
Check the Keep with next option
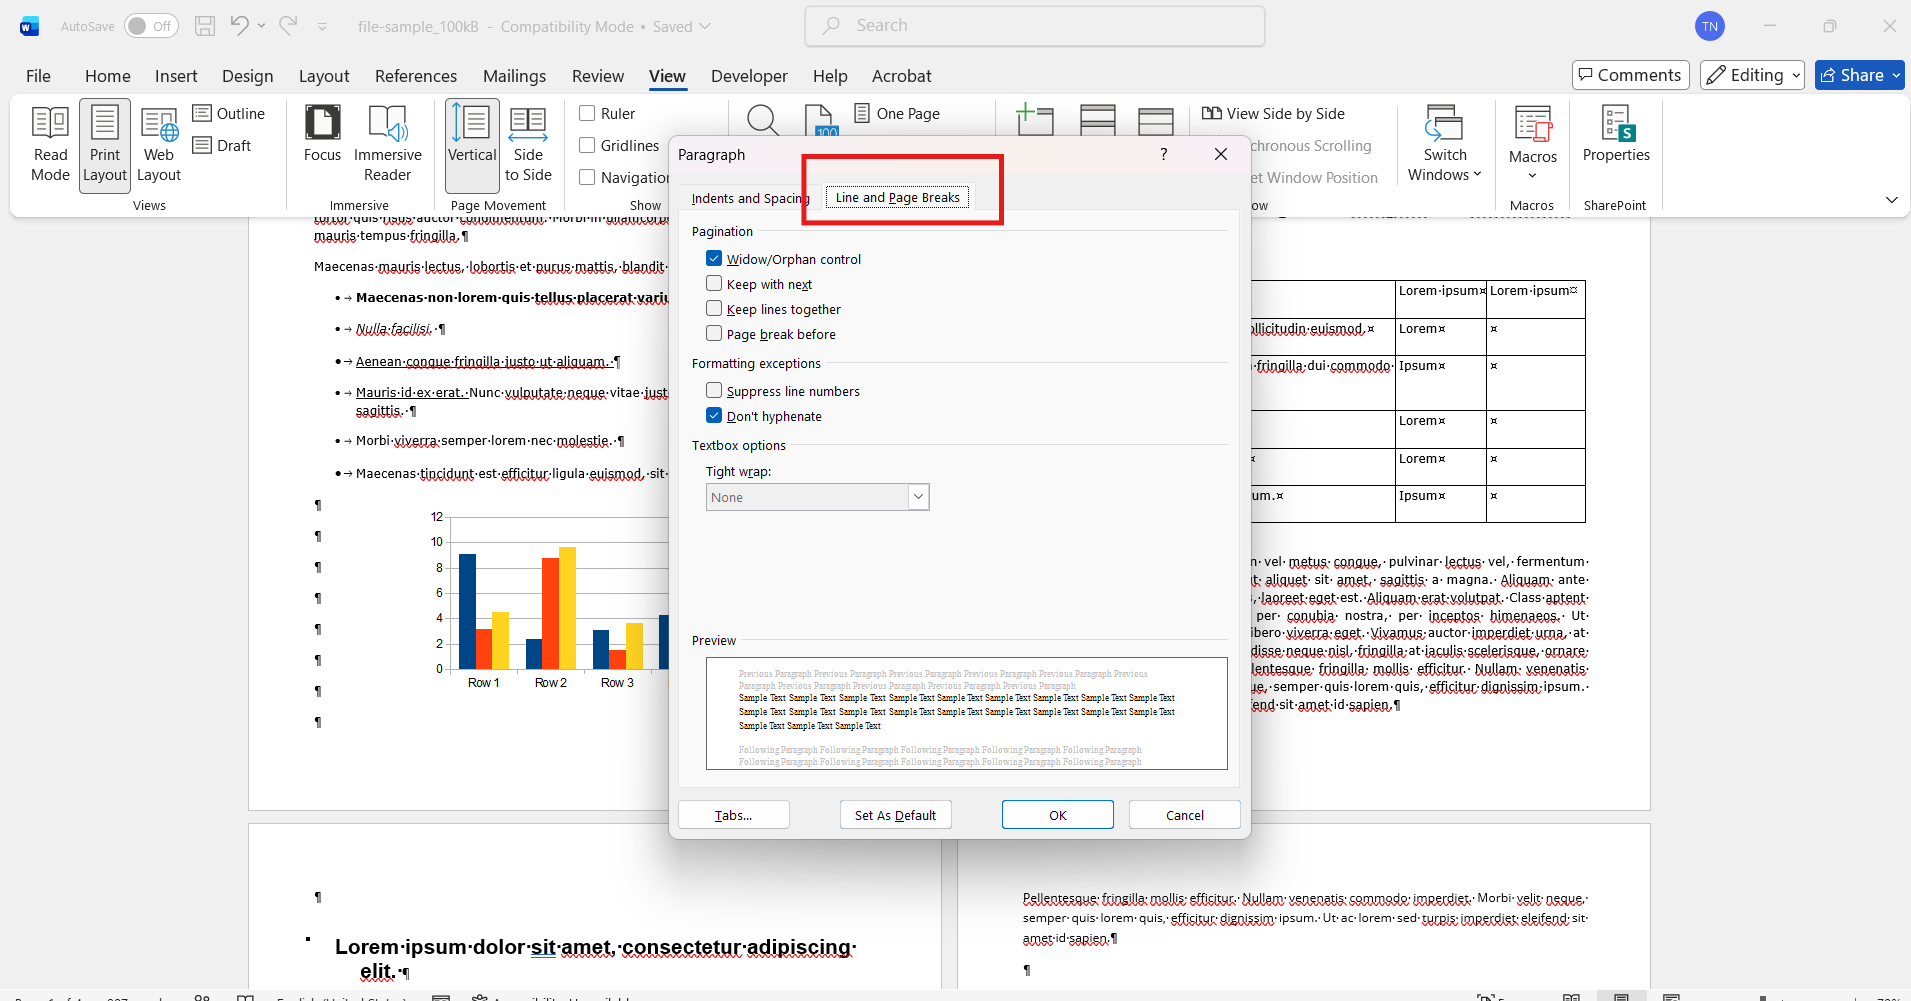pos(714,284)
